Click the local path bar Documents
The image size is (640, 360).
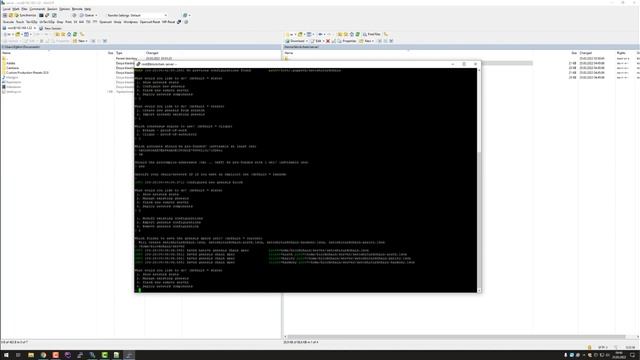(x=141, y=47)
